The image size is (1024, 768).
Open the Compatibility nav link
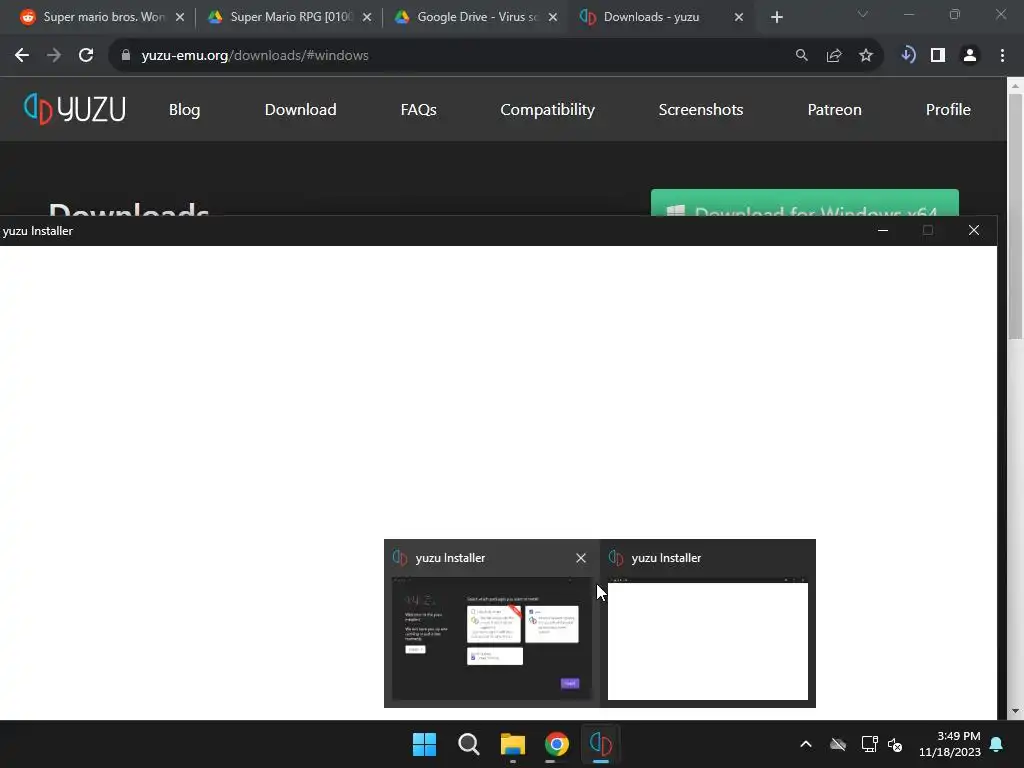tap(547, 110)
